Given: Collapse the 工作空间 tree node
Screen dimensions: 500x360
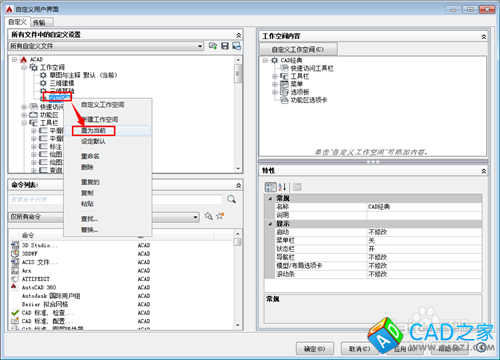Looking at the screenshot, I should [x=24, y=67].
